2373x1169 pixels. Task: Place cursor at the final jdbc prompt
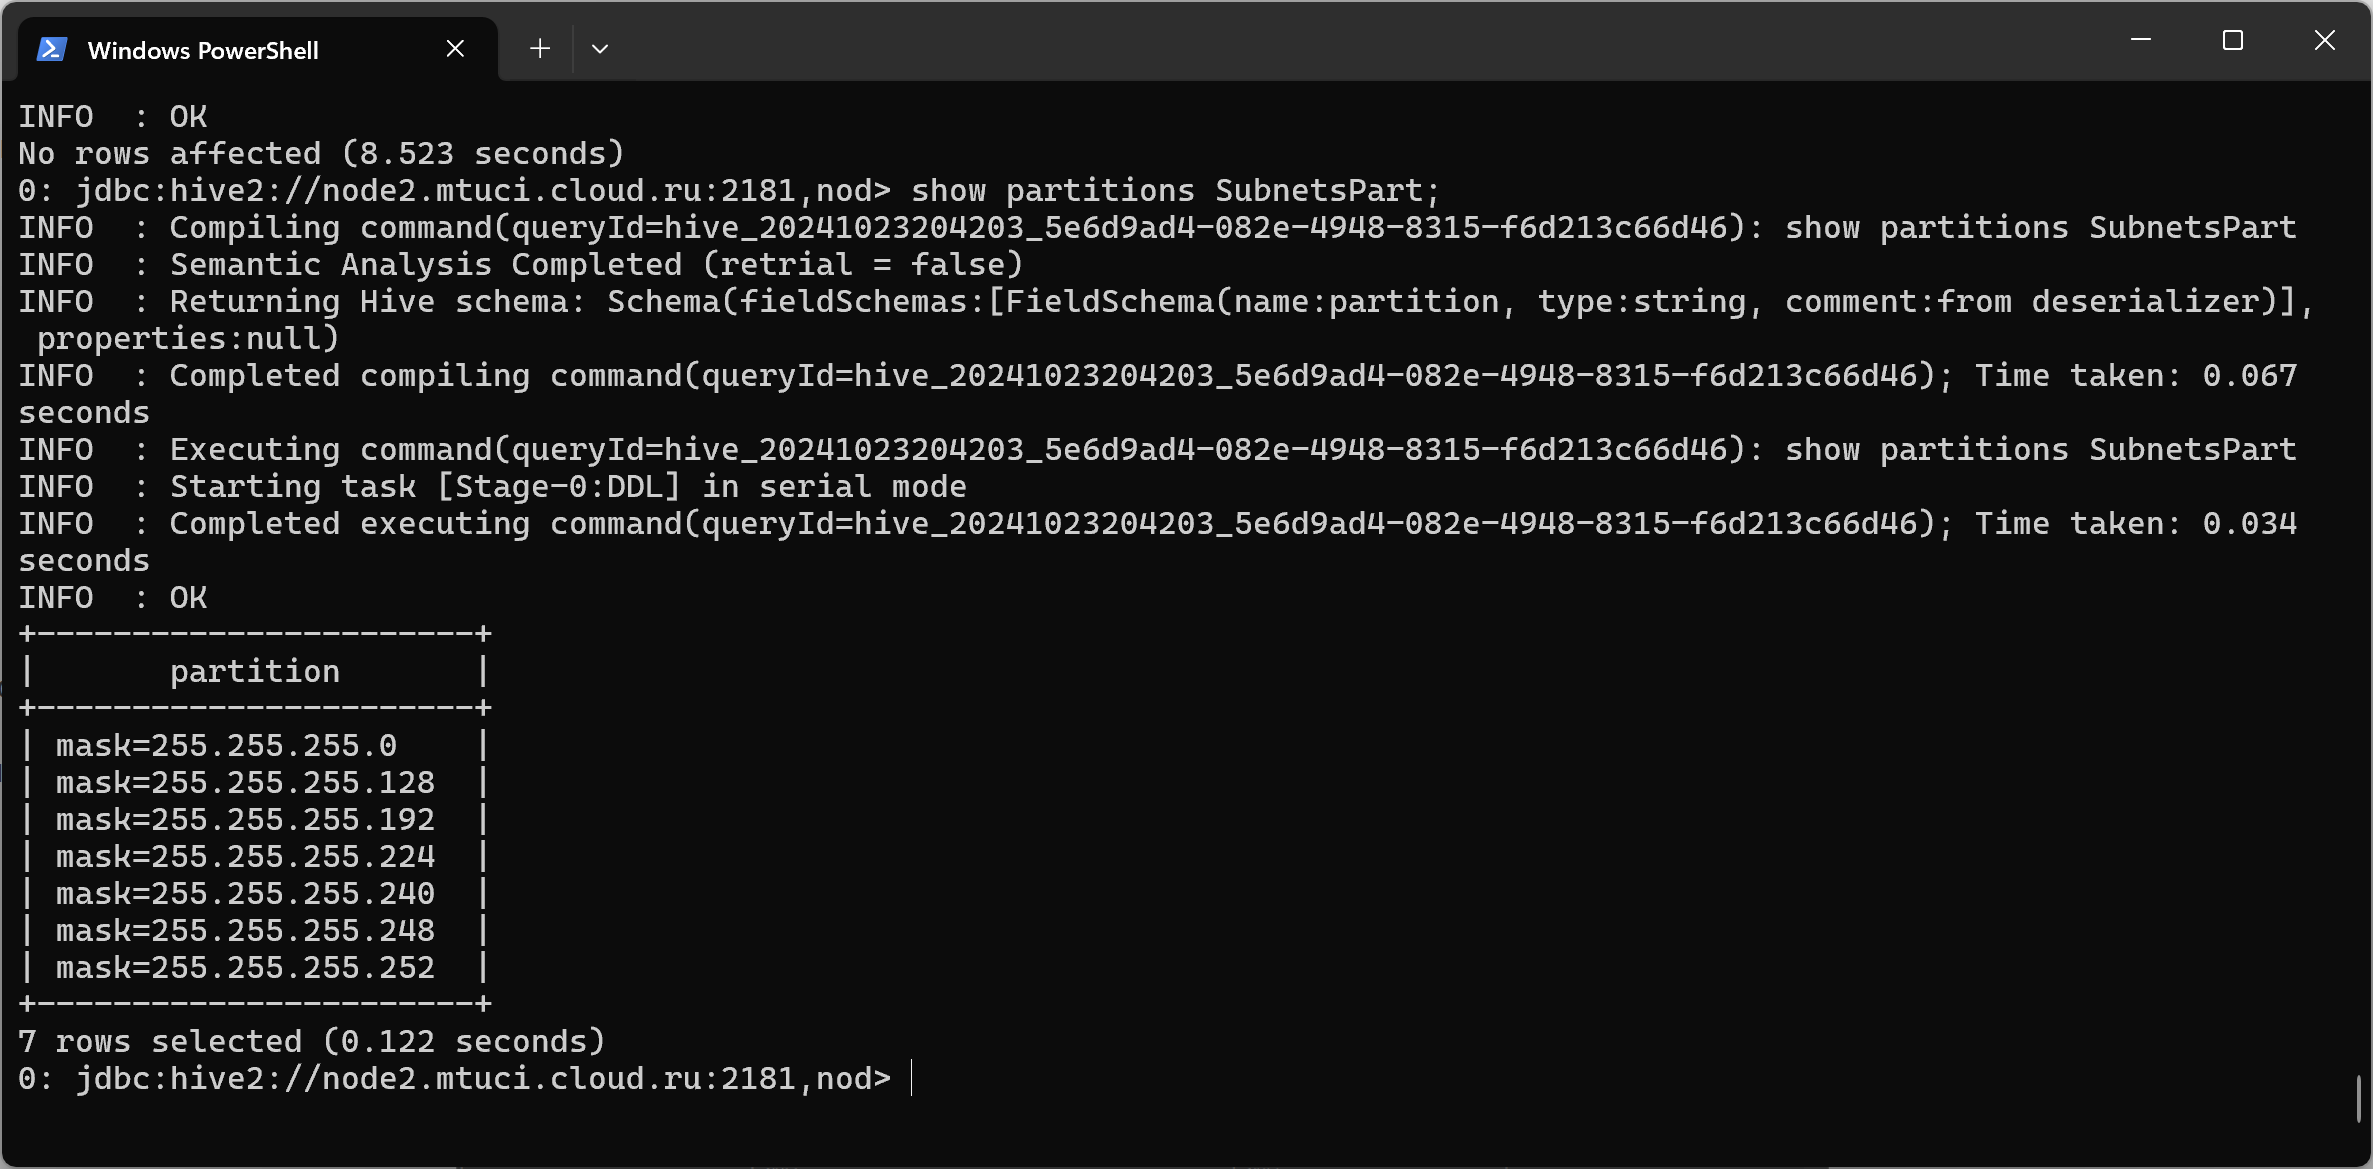pos(912,1078)
